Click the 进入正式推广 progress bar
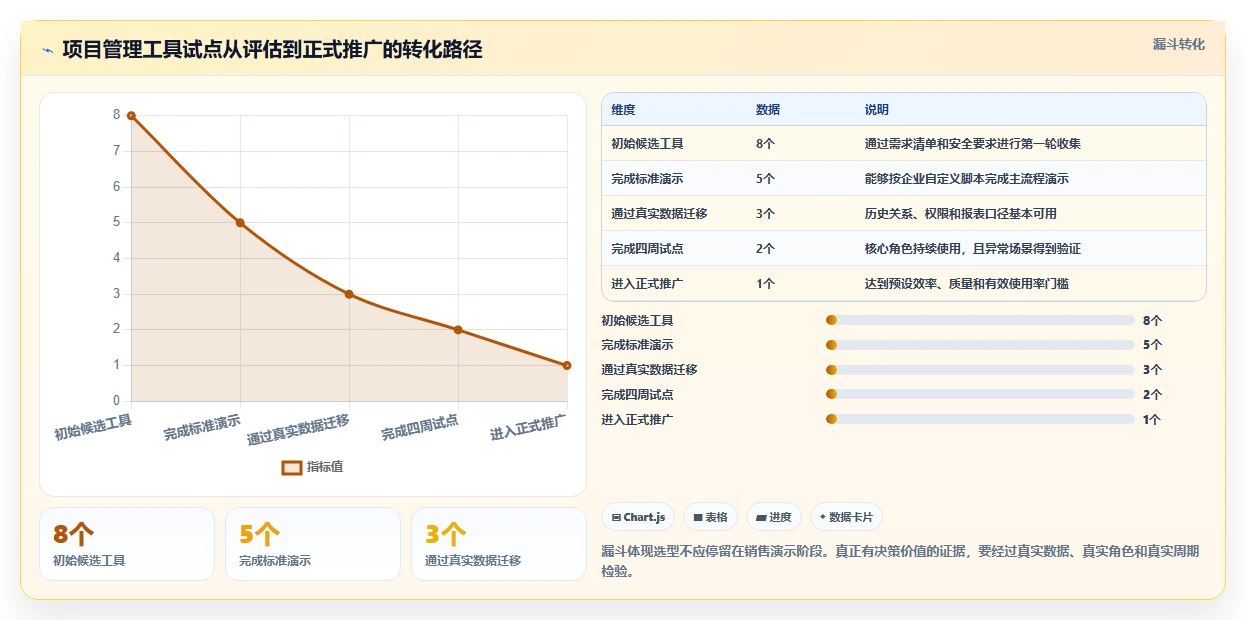This screenshot has height=620, width=1246. click(x=980, y=419)
